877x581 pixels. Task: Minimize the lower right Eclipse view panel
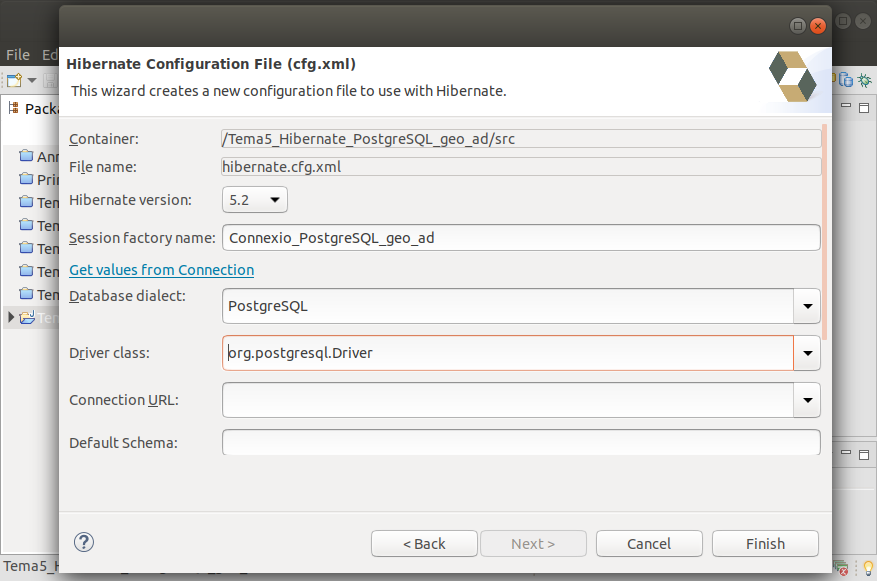click(846, 453)
